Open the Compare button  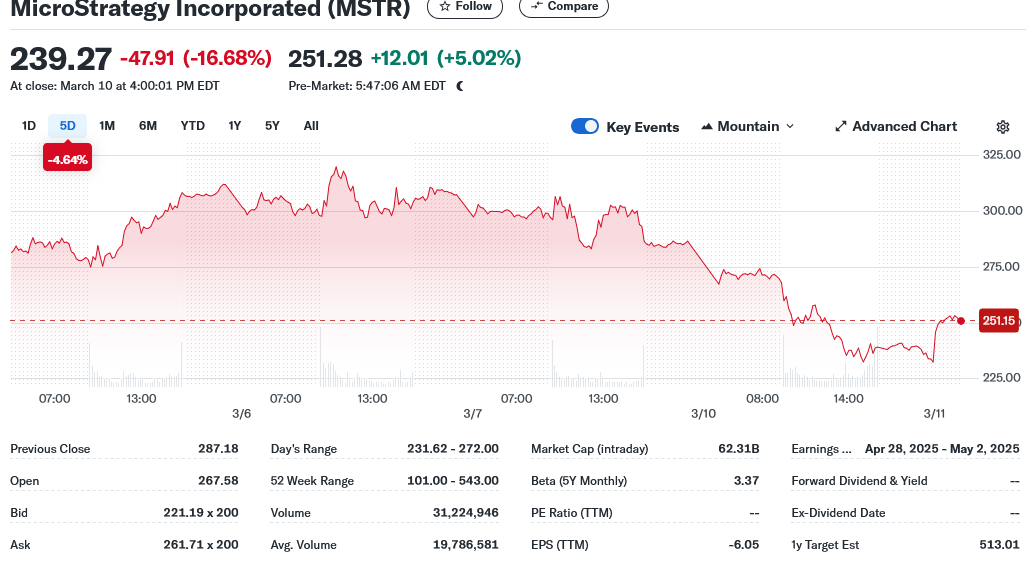(563, 7)
